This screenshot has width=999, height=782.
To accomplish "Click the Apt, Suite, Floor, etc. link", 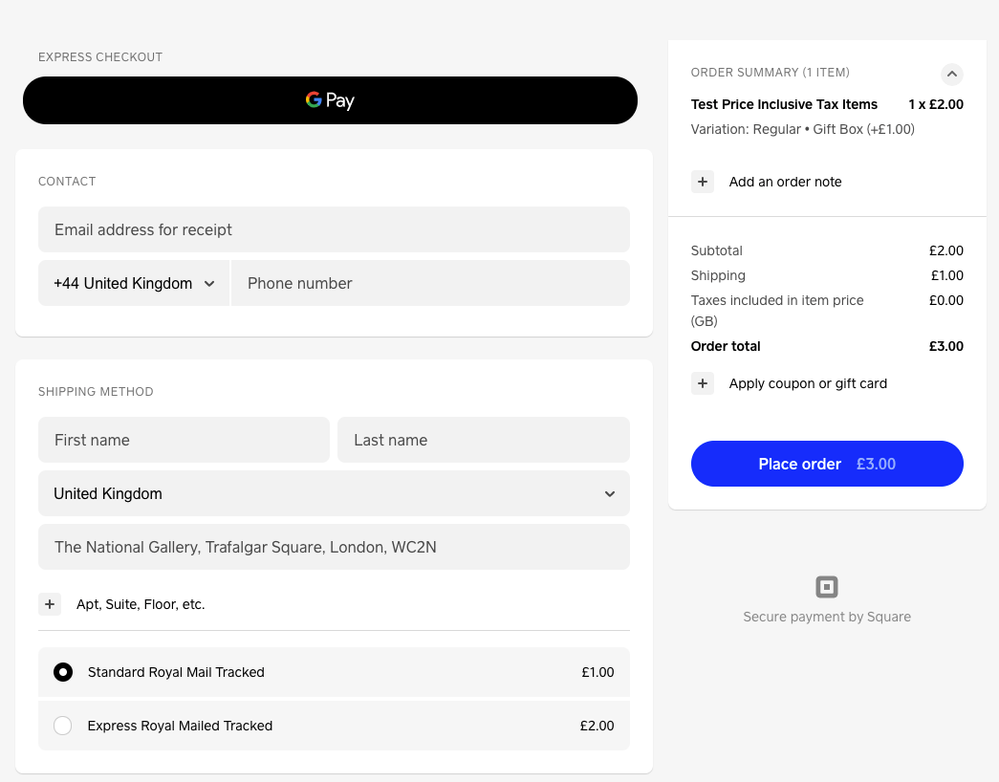I will point(140,604).
